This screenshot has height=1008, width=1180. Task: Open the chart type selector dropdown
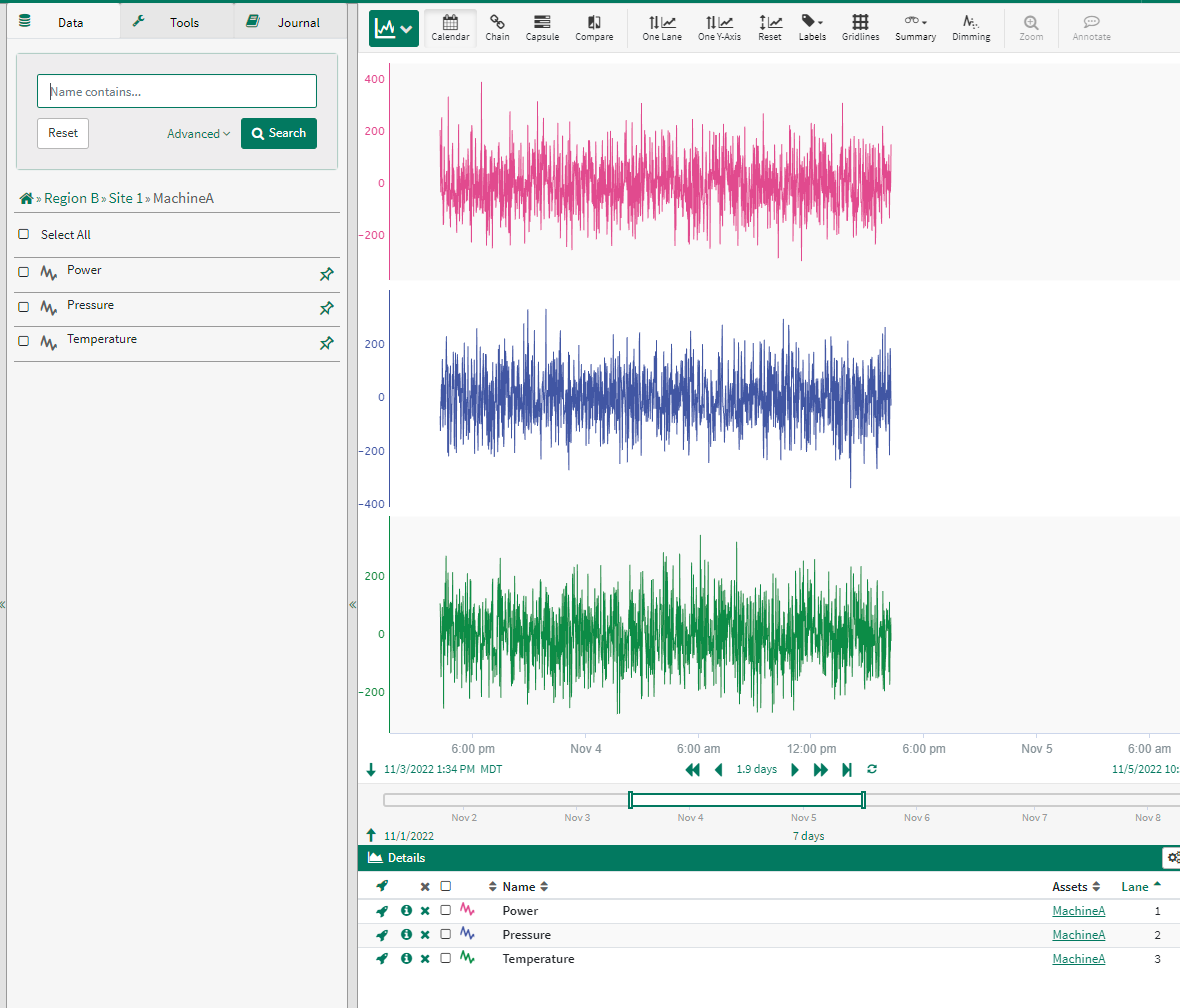coord(393,29)
